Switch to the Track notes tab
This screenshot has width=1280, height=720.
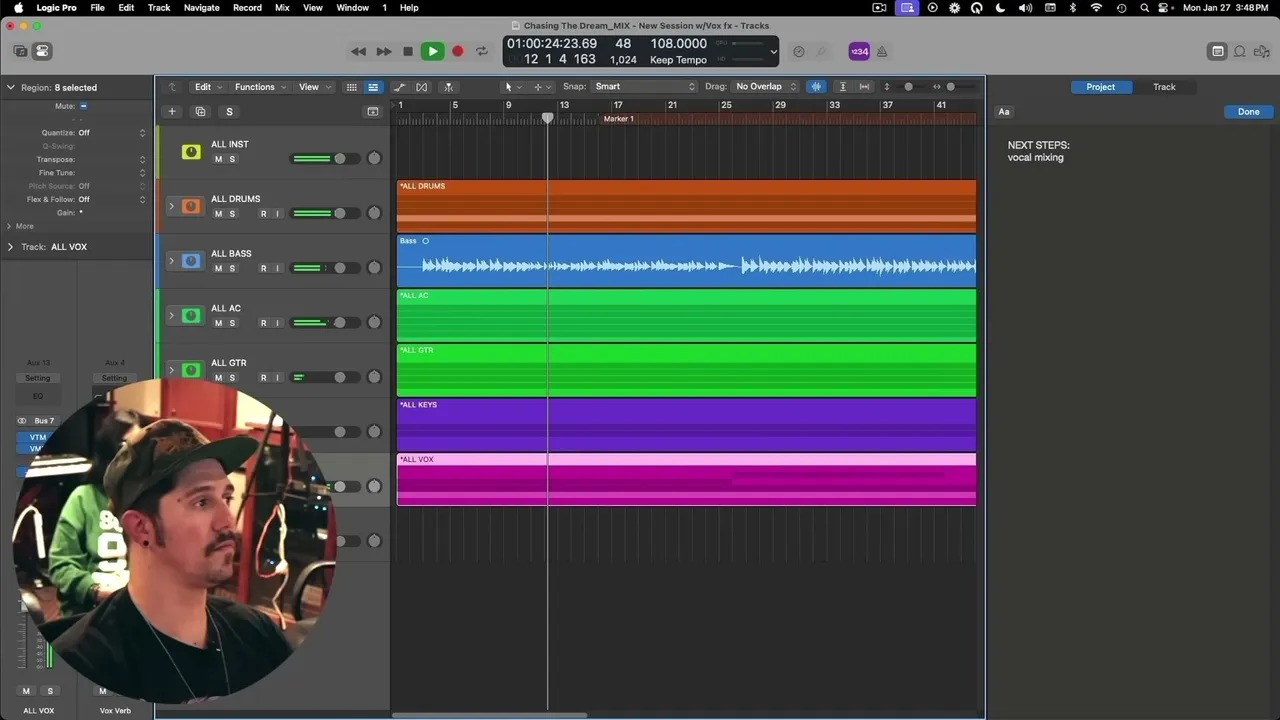1164,87
